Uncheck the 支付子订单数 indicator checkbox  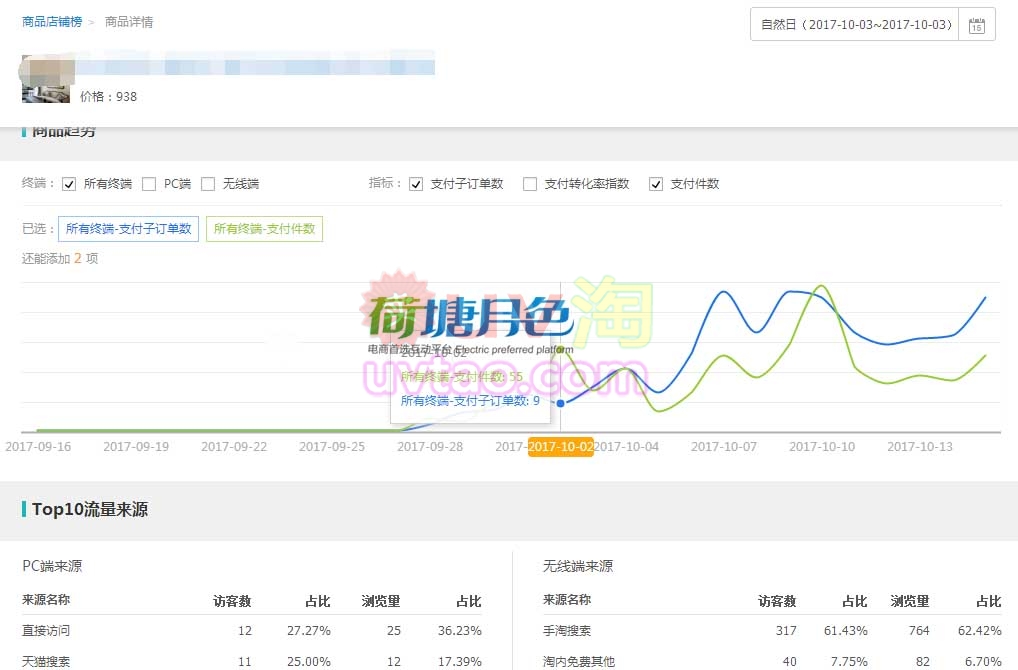coord(416,184)
